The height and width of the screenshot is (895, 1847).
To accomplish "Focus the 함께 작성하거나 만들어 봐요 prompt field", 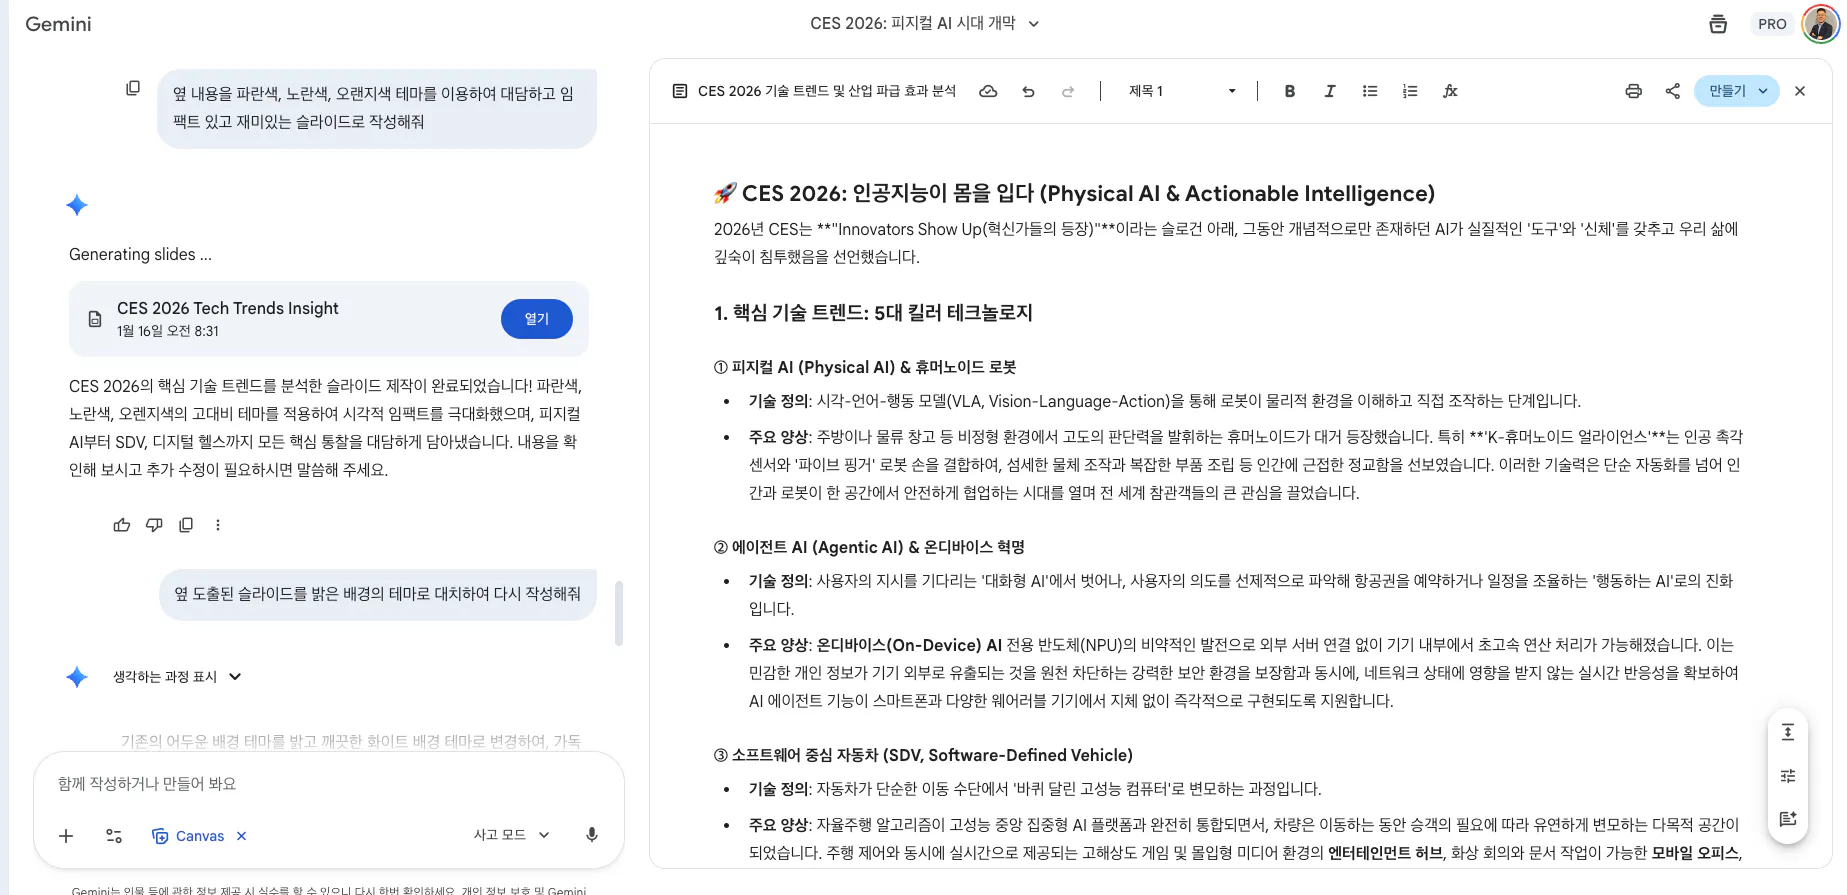I will pyautogui.click(x=330, y=784).
